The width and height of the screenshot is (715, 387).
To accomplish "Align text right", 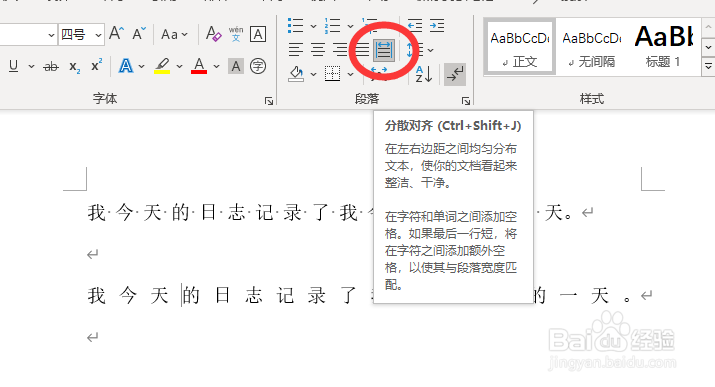I will pos(340,50).
